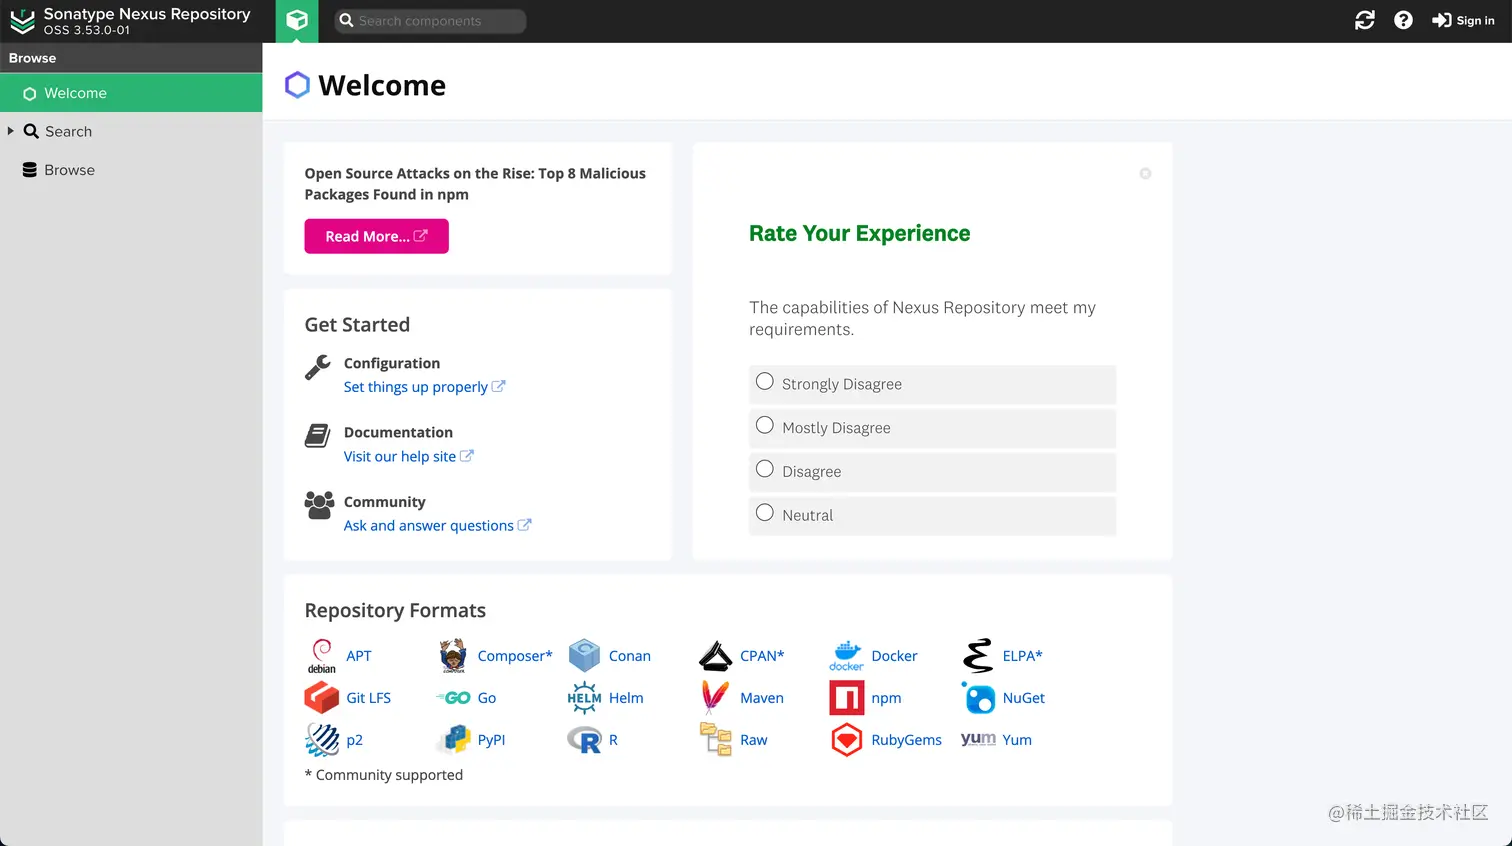The height and width of the screenshot is (846, 1512).
Task: Open the Help question mark icon
Action: [x=1403, y=20]
